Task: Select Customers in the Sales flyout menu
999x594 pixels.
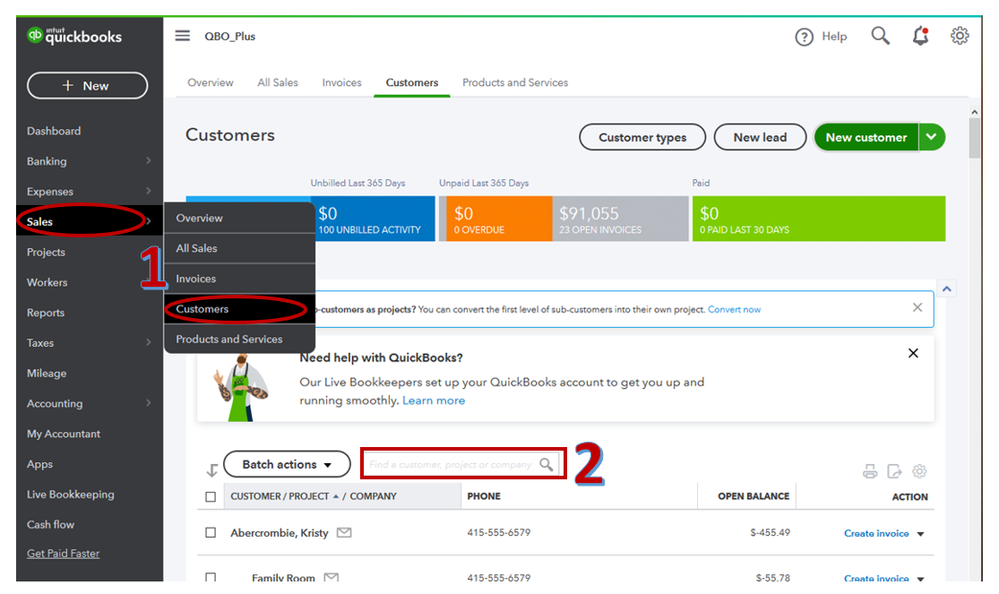Action: coord(240,309)
